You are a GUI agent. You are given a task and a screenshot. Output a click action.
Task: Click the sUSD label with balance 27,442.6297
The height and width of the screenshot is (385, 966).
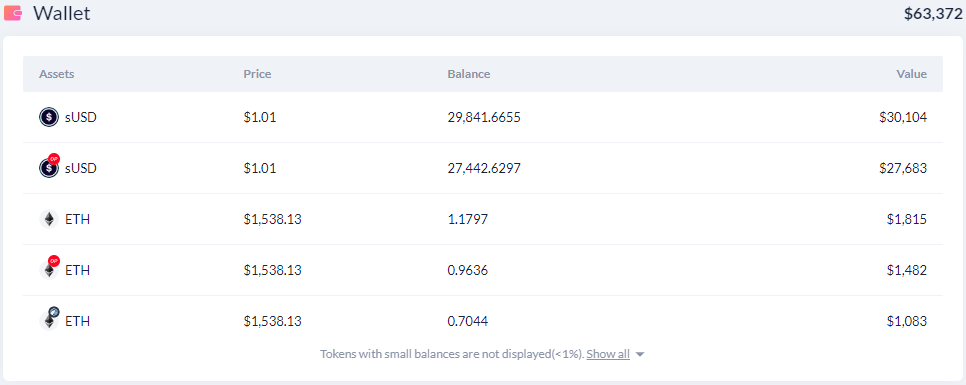tap(81, 168)
